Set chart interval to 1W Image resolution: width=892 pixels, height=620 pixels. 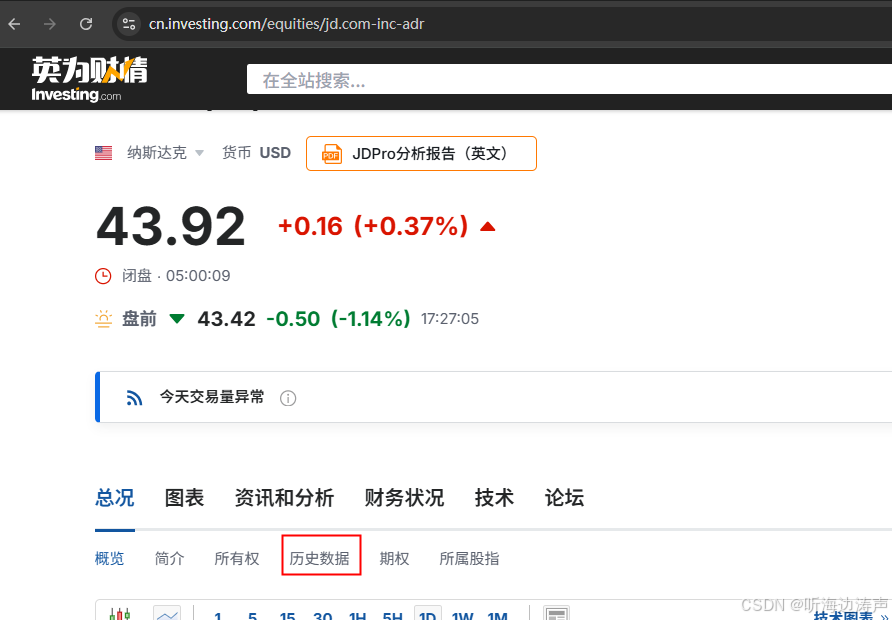(x=462, y=616)
